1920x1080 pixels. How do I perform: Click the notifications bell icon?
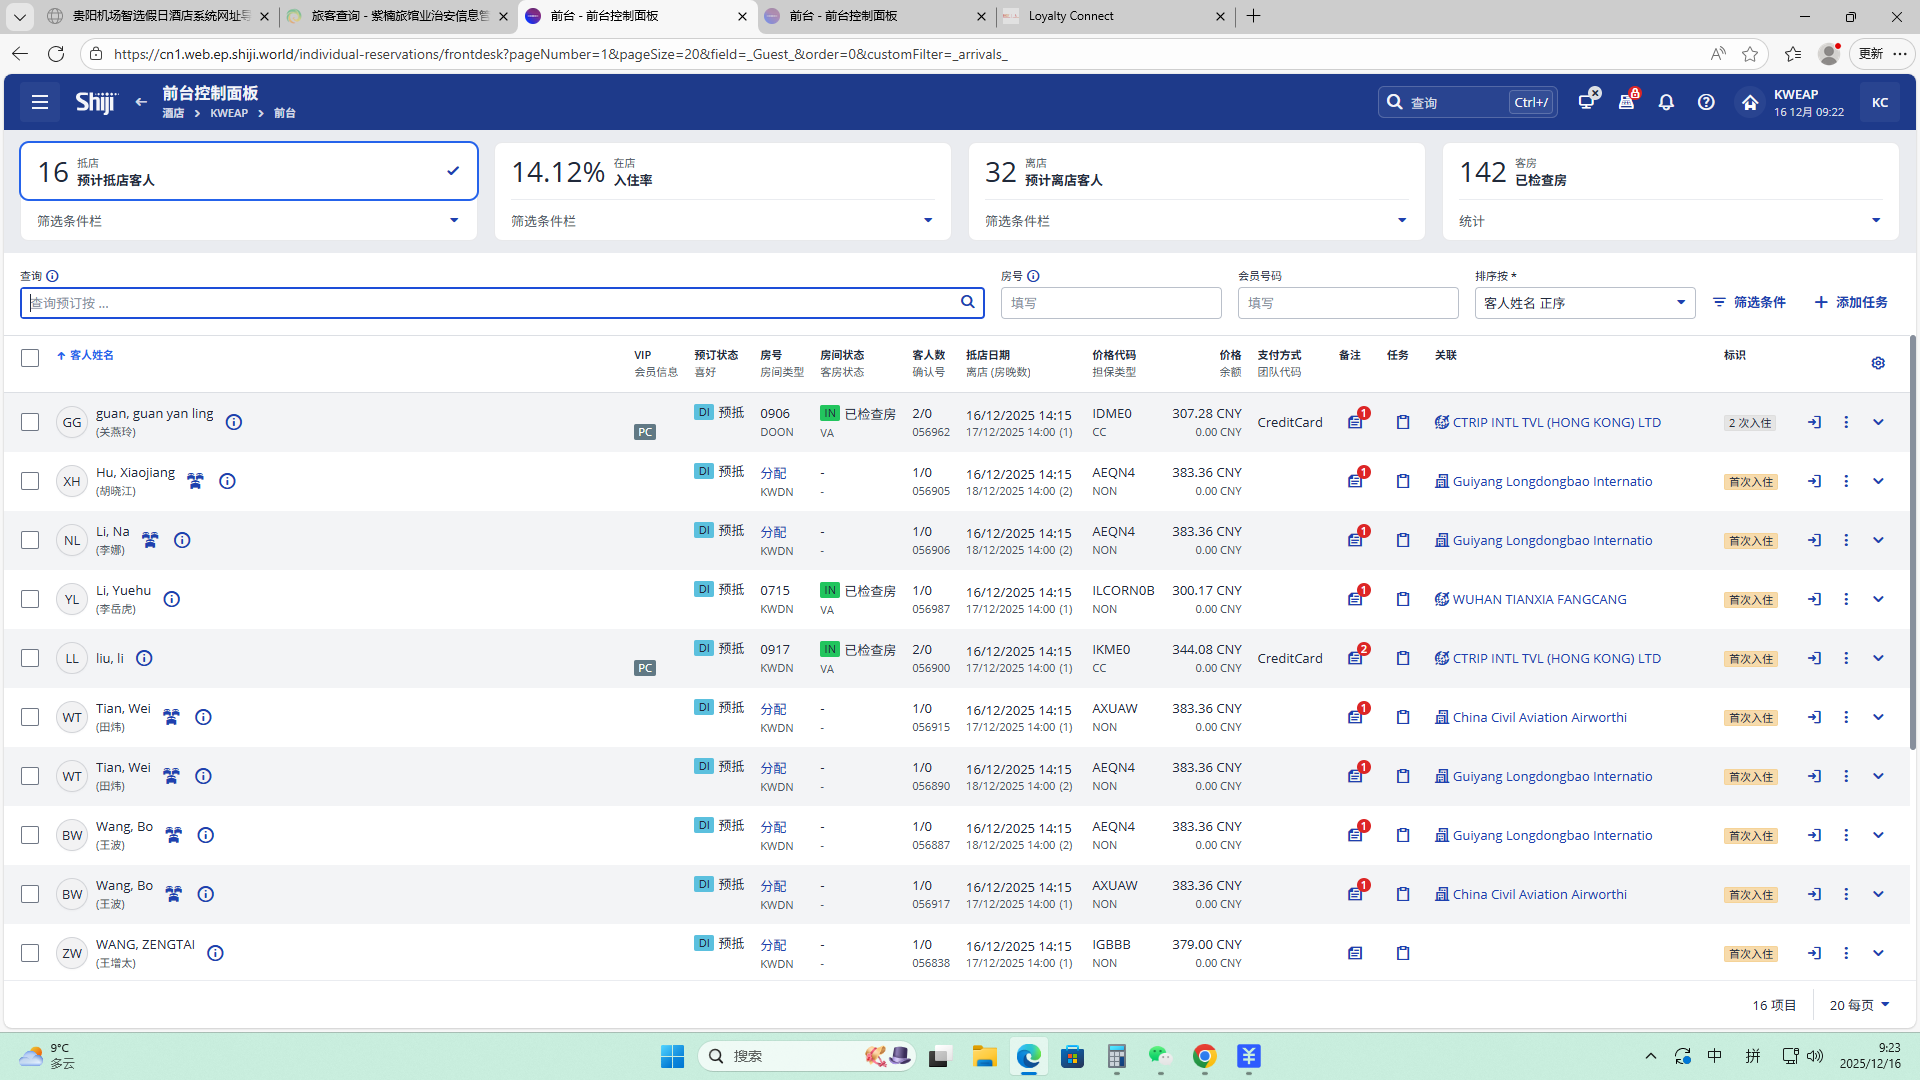(1666, 102)
